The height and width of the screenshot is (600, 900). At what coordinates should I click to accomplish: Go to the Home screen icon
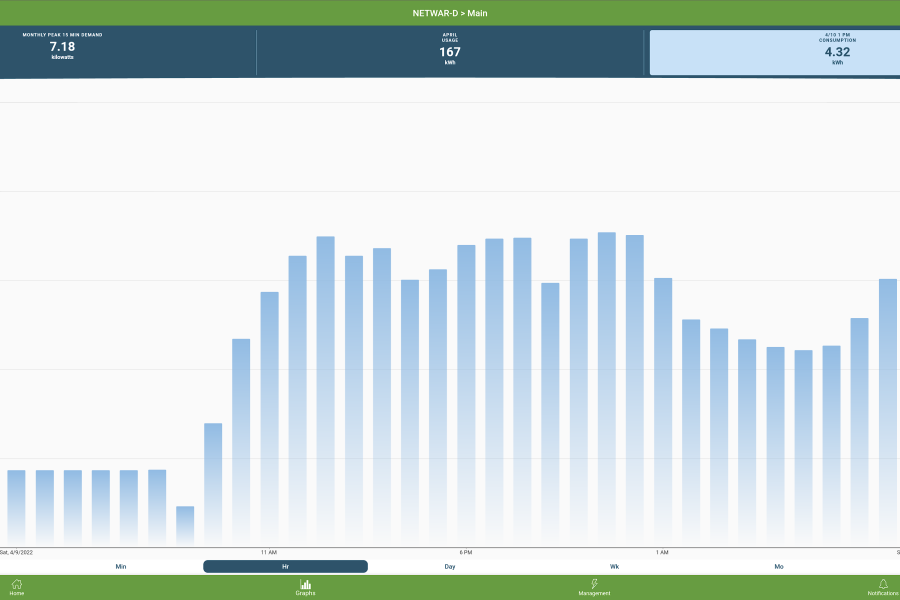16,587
